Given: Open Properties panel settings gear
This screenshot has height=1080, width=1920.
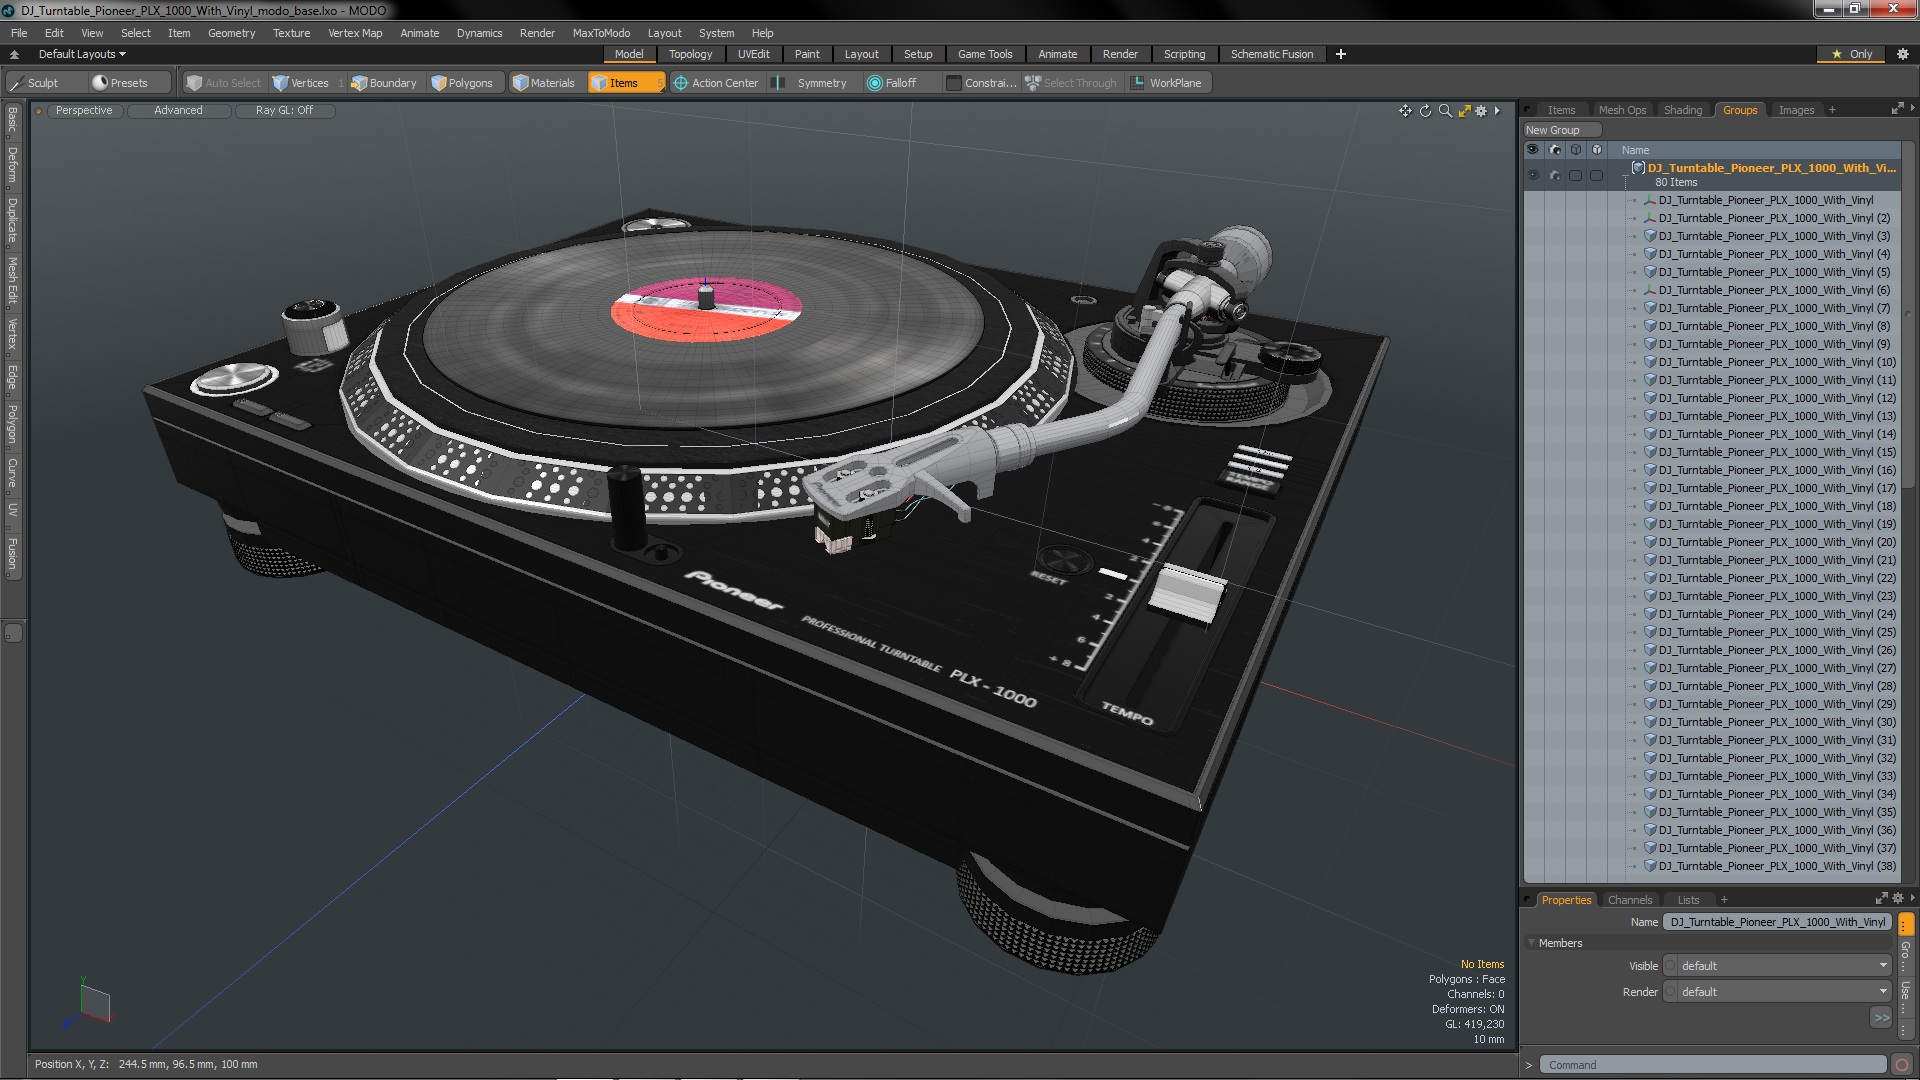Looking at the screenshot, I should 1898,898.
